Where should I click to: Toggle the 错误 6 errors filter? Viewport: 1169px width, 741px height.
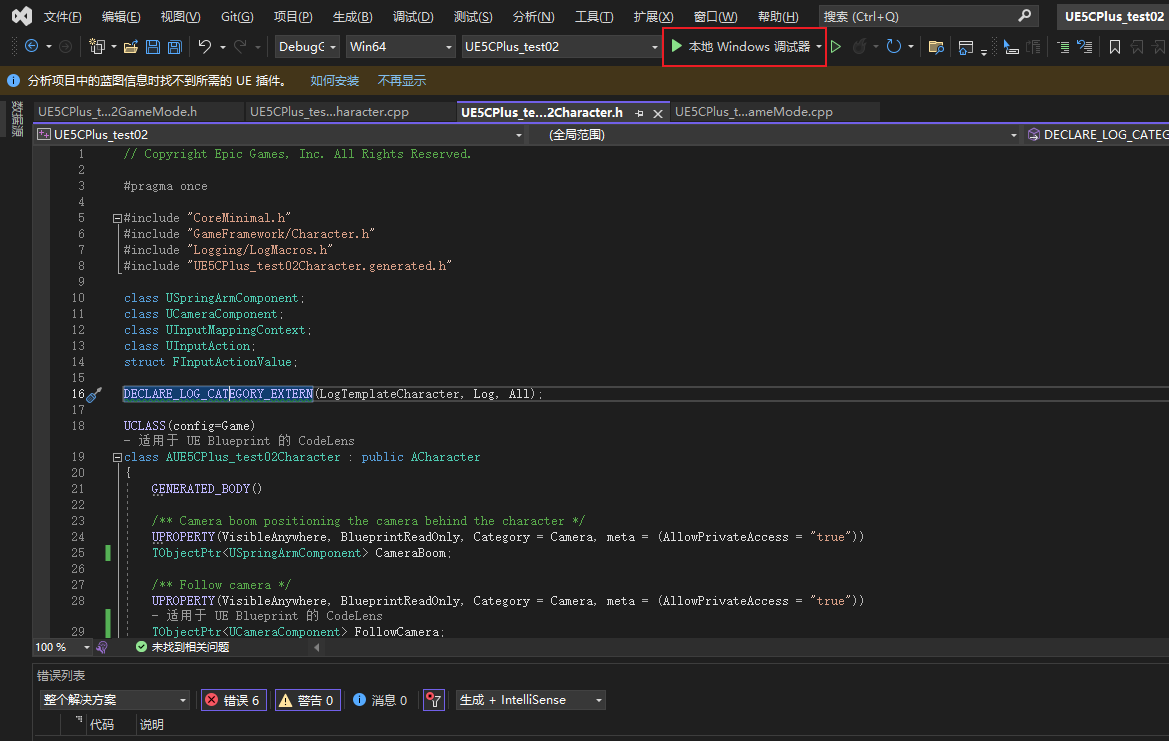(x=233, y=700)
